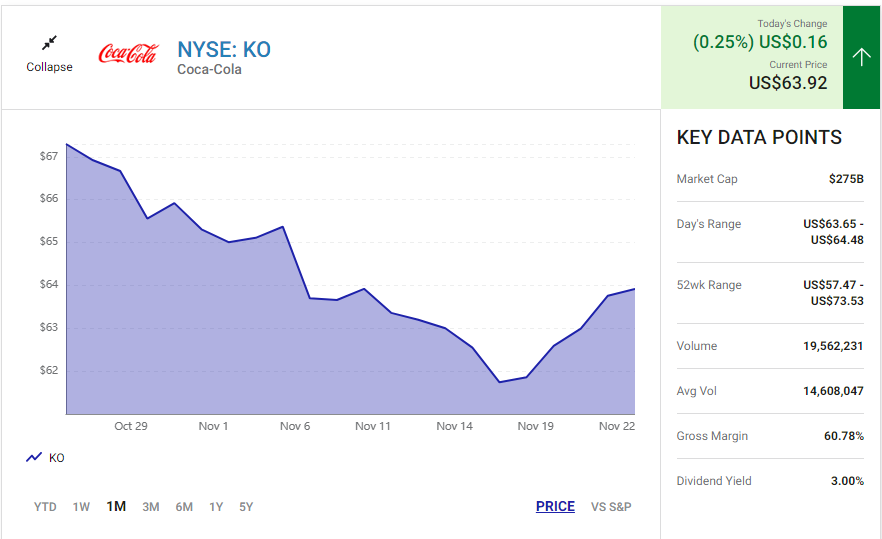Click the Nov 22 x-axis date label
The width and height of the screenshot is (882, 539).
[617, 426]
